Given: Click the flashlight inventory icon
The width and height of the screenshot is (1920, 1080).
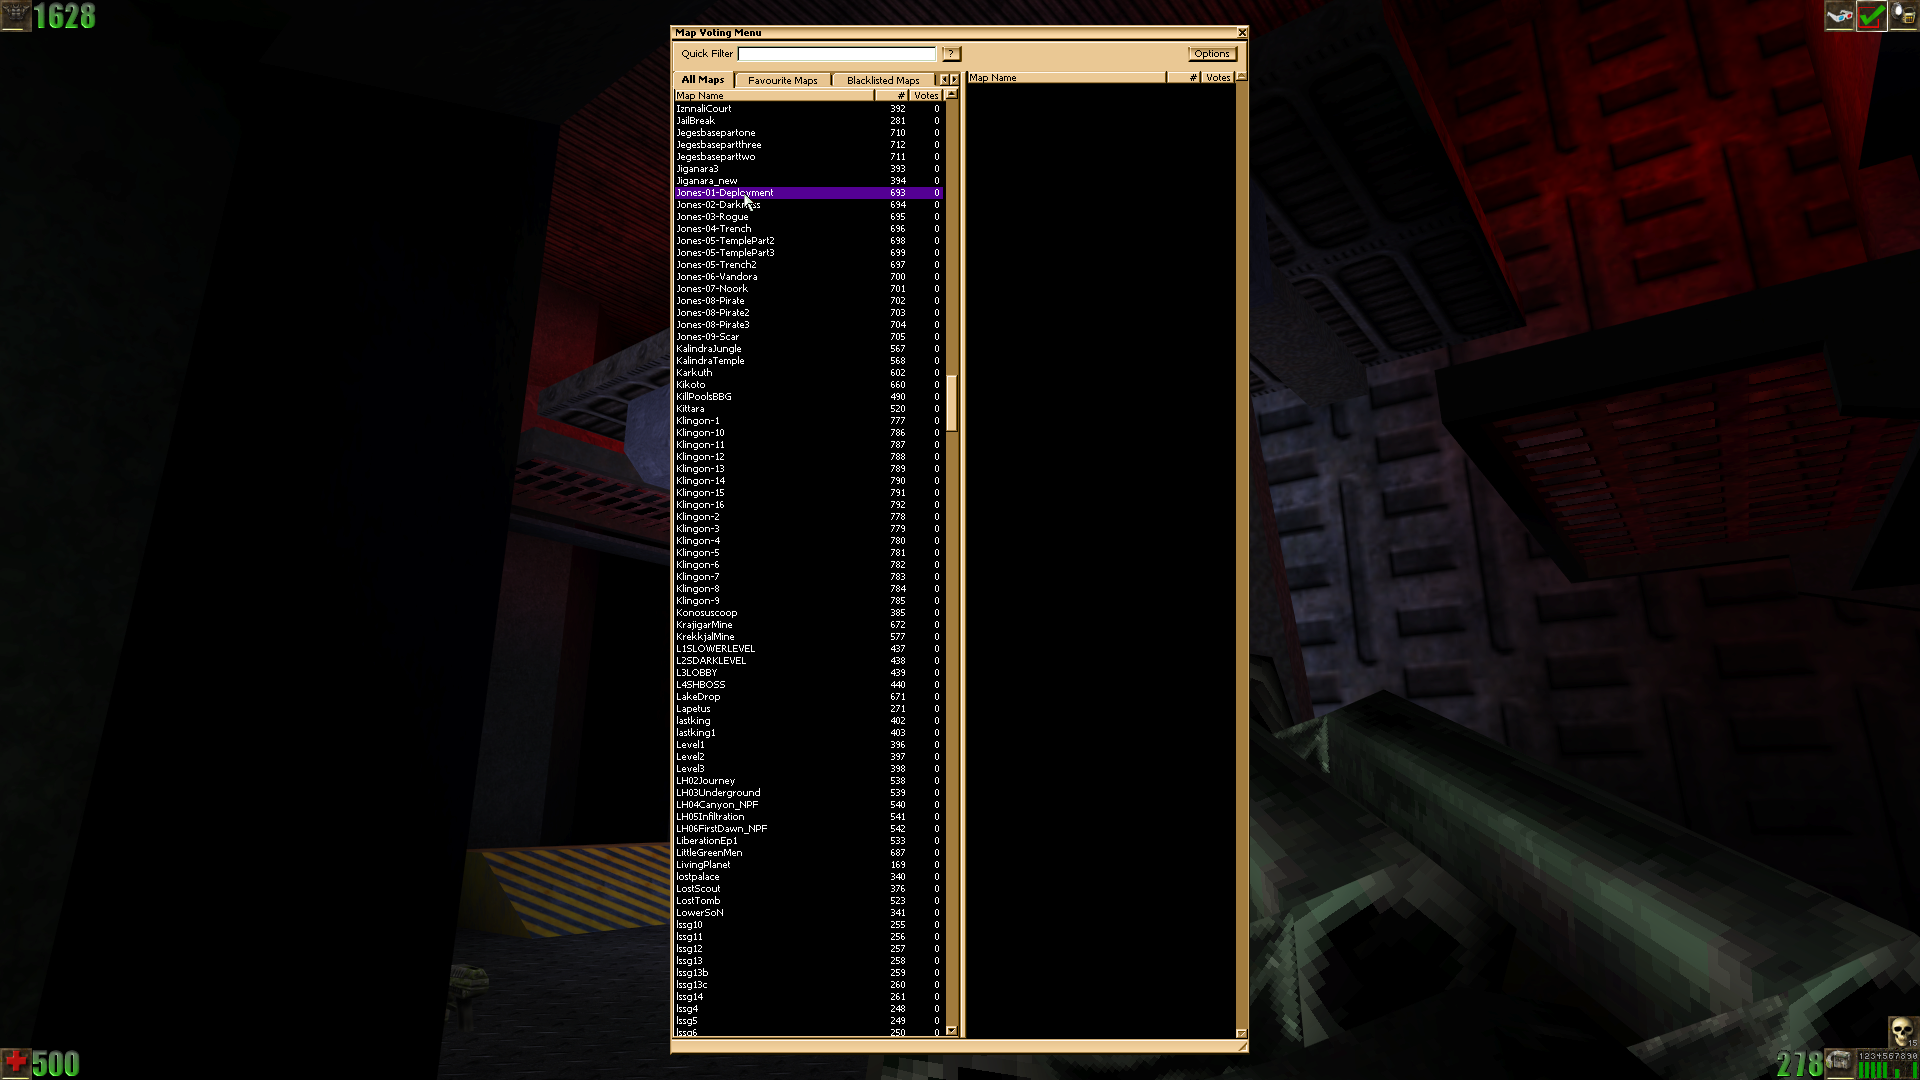Looking at the screenshot, I should pyautogui.click(x=1904, y=16).
